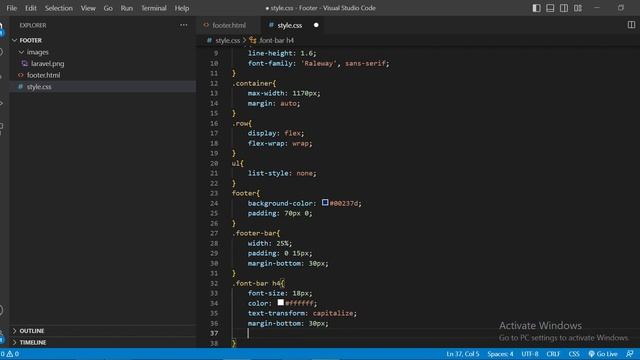Open customize layout icon

pos(578,8)
